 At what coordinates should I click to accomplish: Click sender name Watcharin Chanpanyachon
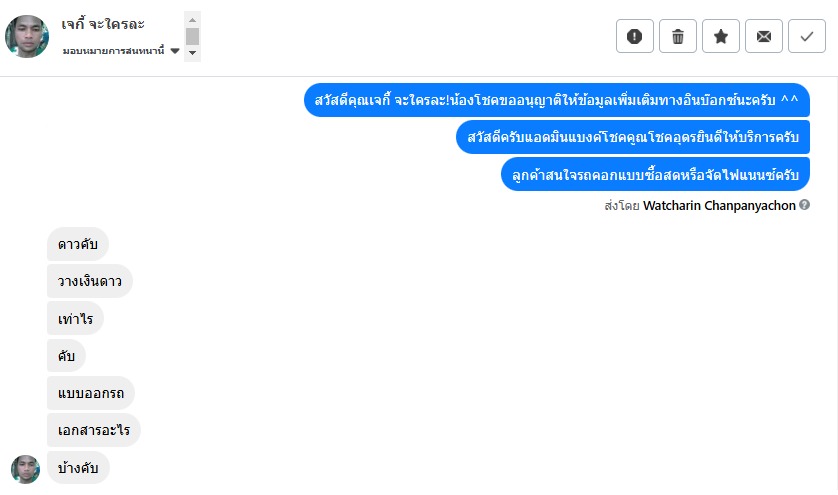[719, 205]
